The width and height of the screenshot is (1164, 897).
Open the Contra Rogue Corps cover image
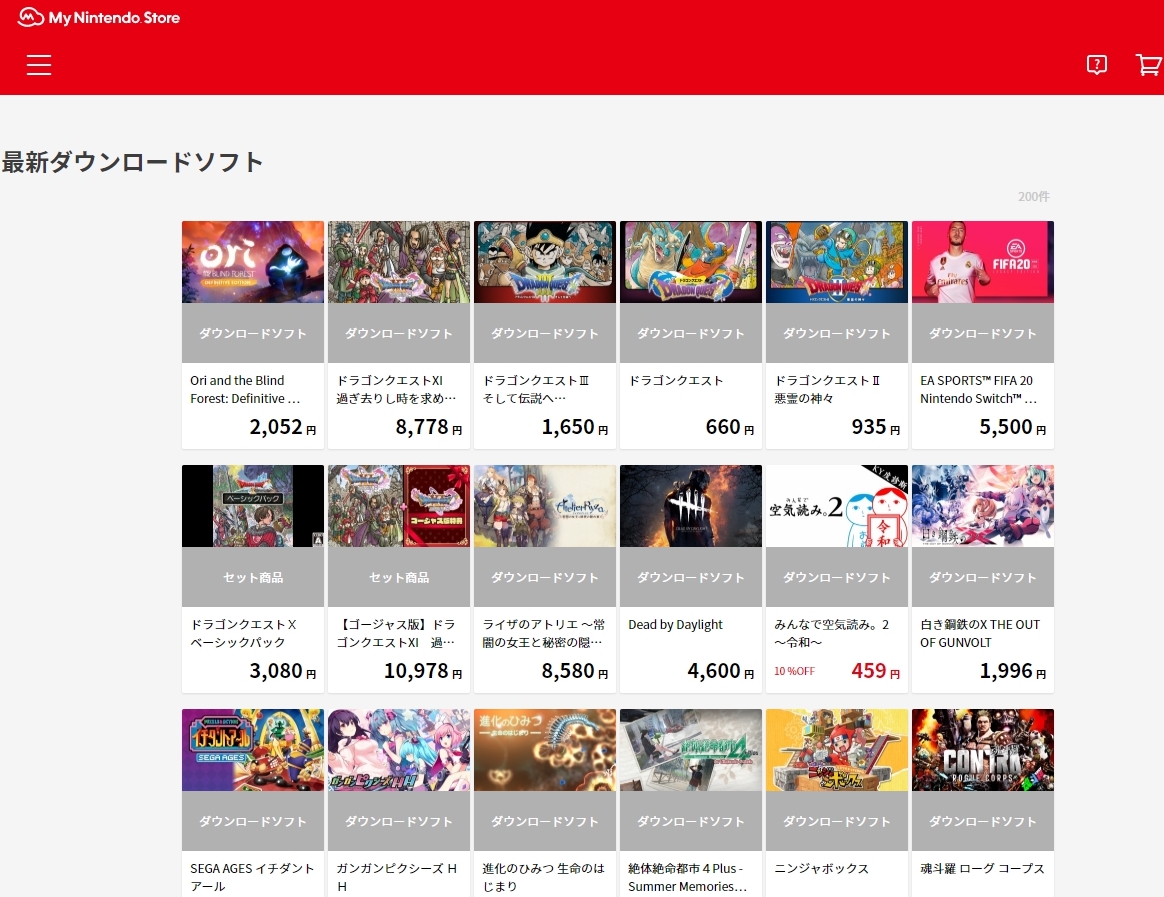click(x=983, y=750)
